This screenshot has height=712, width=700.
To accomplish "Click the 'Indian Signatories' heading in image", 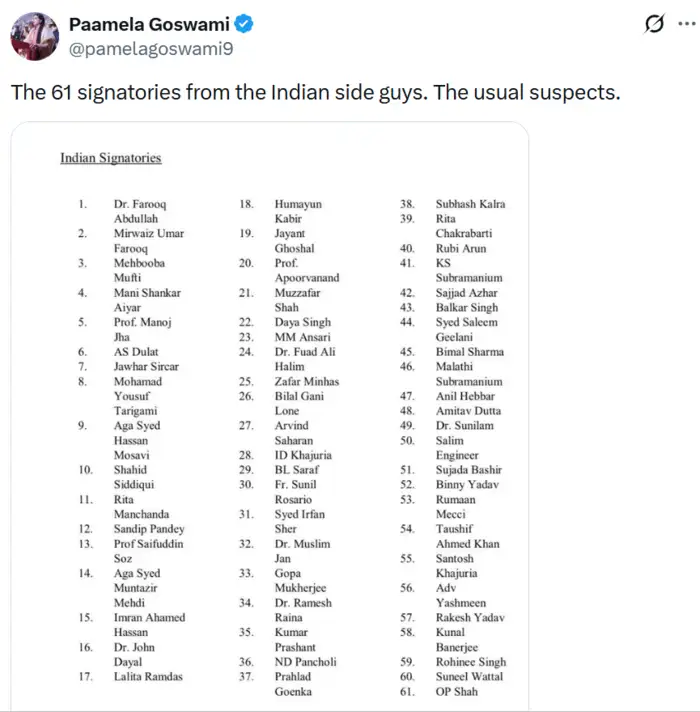I will click(x=111, y=158).
